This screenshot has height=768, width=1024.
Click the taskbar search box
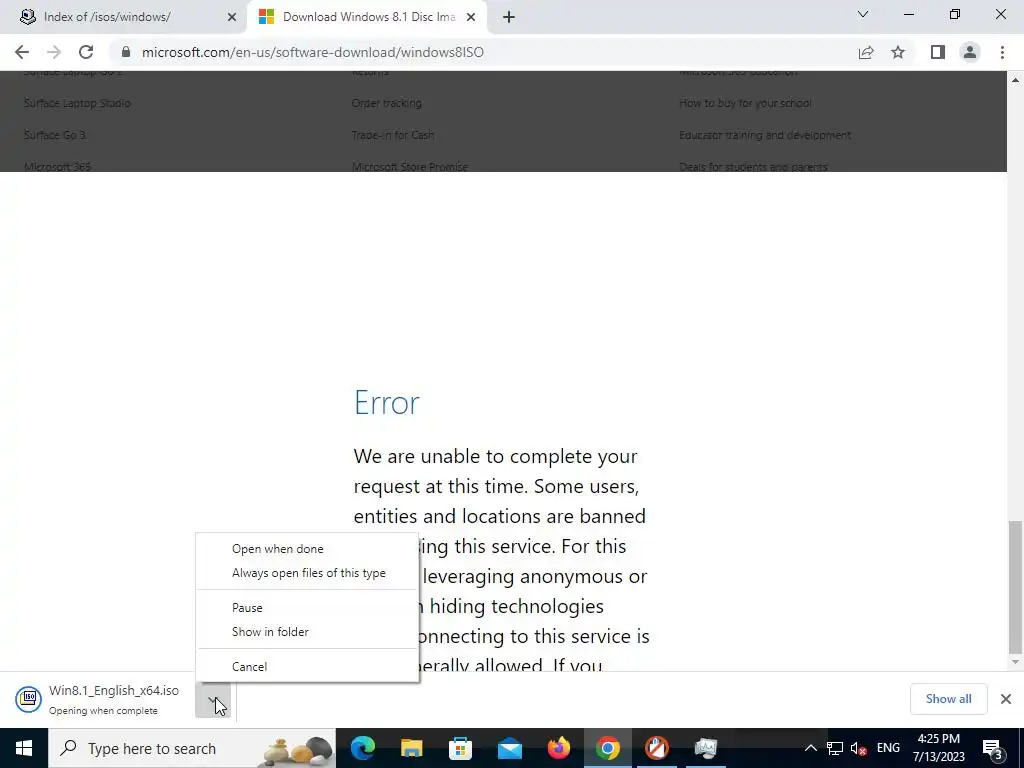tap(191, 748)
